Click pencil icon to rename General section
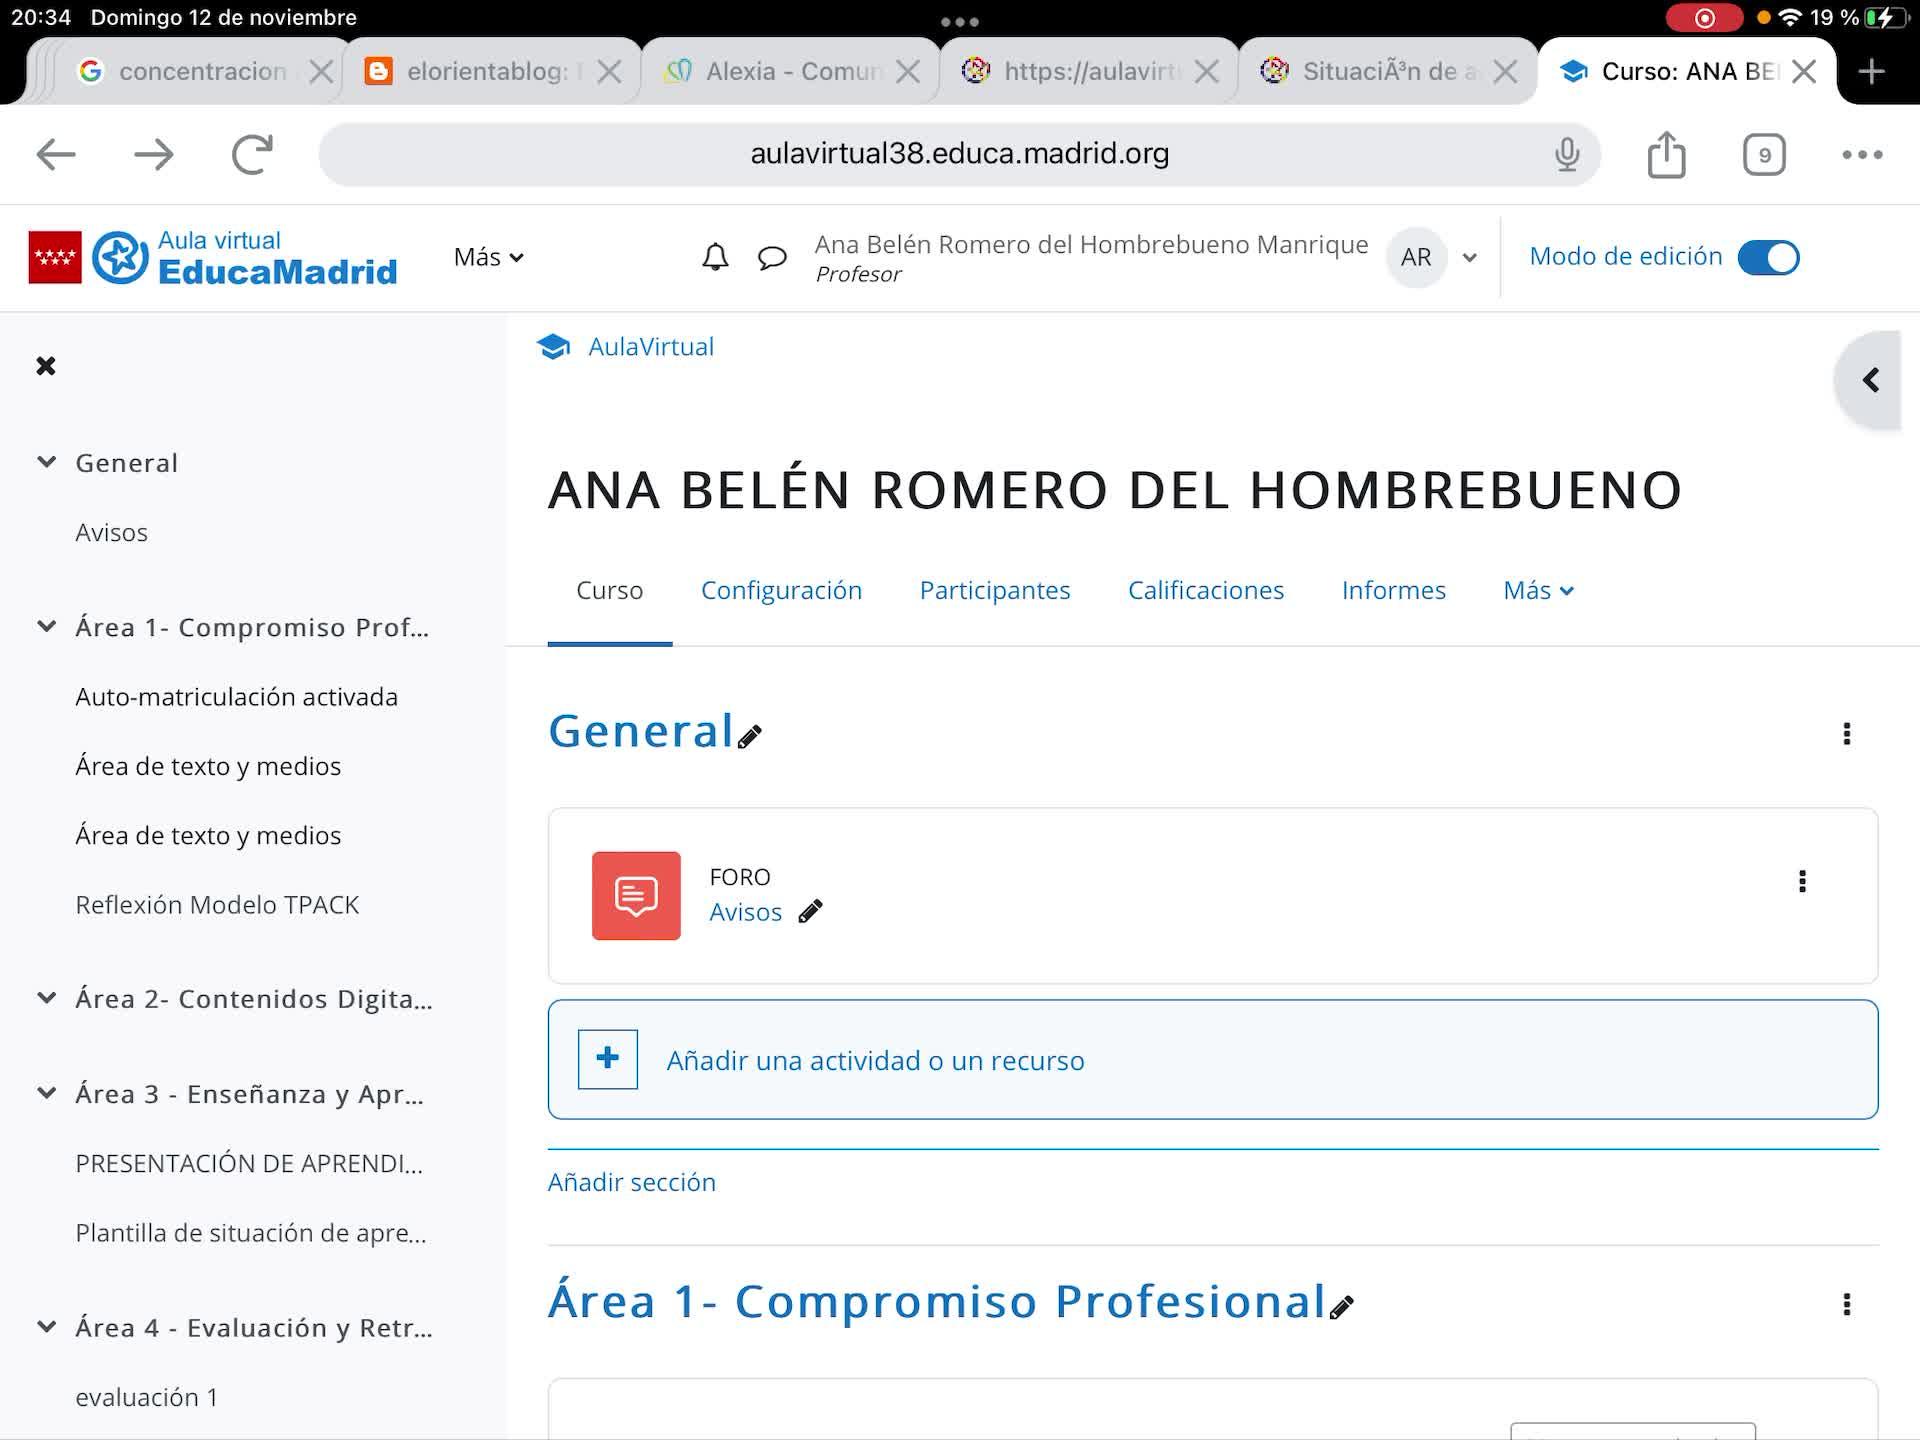Screen dimensions: 1920x1440 (750, 737)
